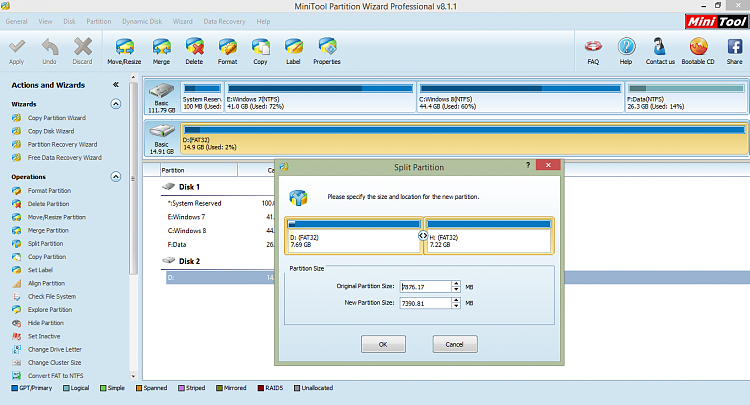Choose Set Inactive operation
Image resolution: width=750 pixels, height=405 pixels.
click(44, 336)
